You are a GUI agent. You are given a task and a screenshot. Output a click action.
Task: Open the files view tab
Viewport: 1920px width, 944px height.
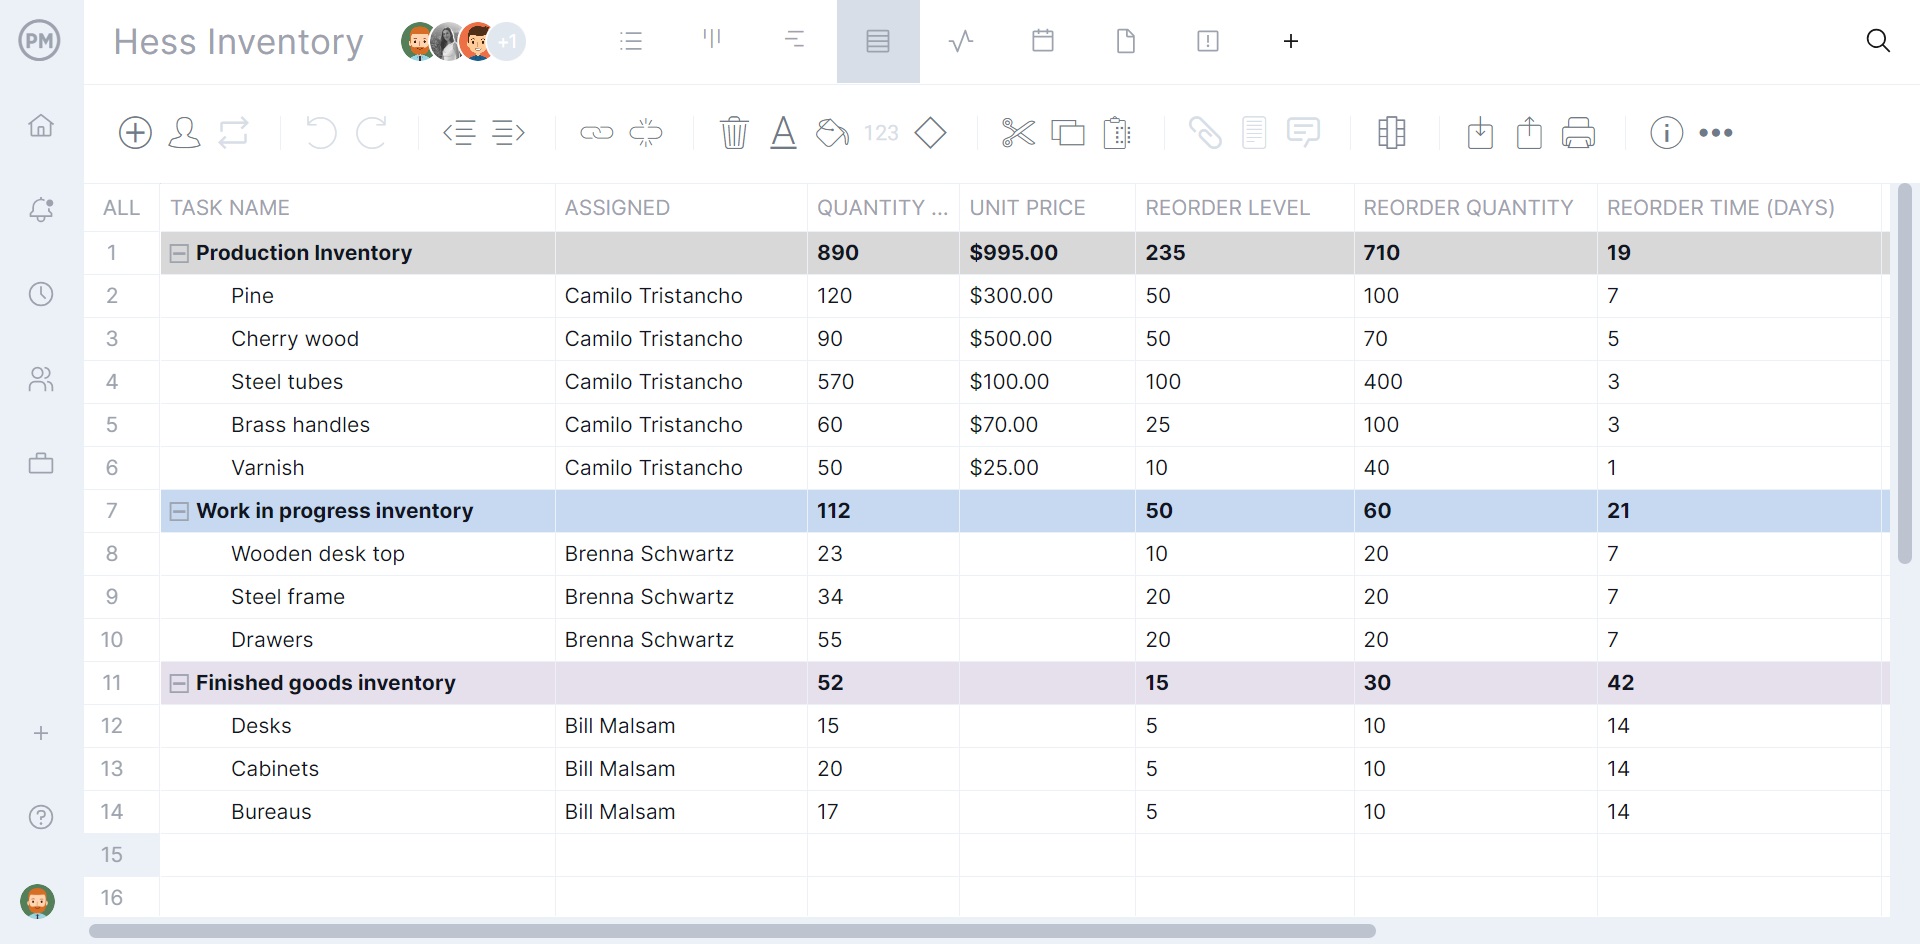click(x=1126, y=41)
